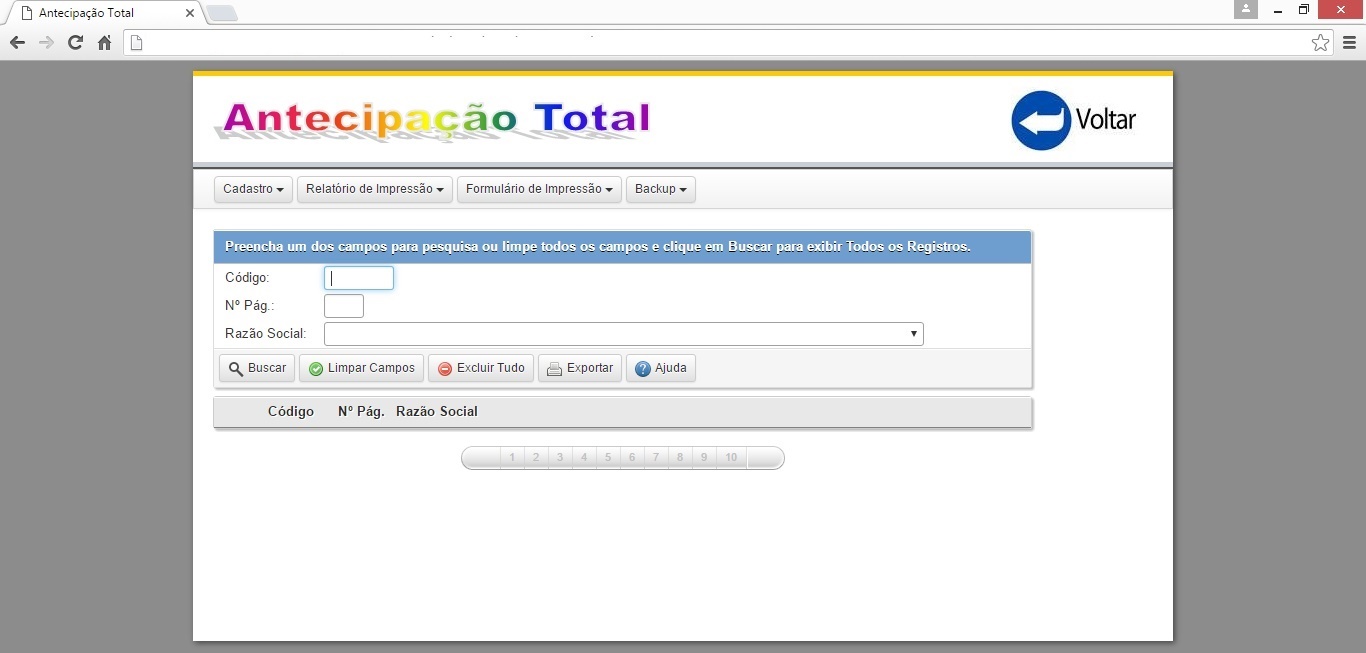Focus the Código input field
The width and height of the screenshot is (1366, 653).
tap(359, 278)
